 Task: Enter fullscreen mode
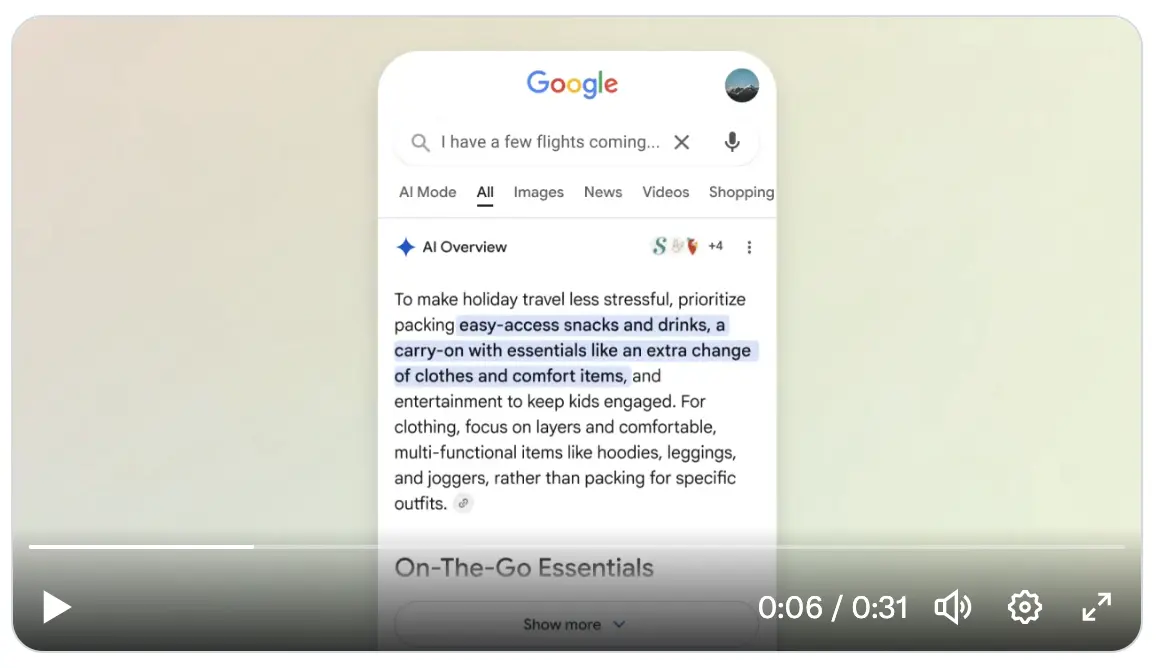(1096, 608)
